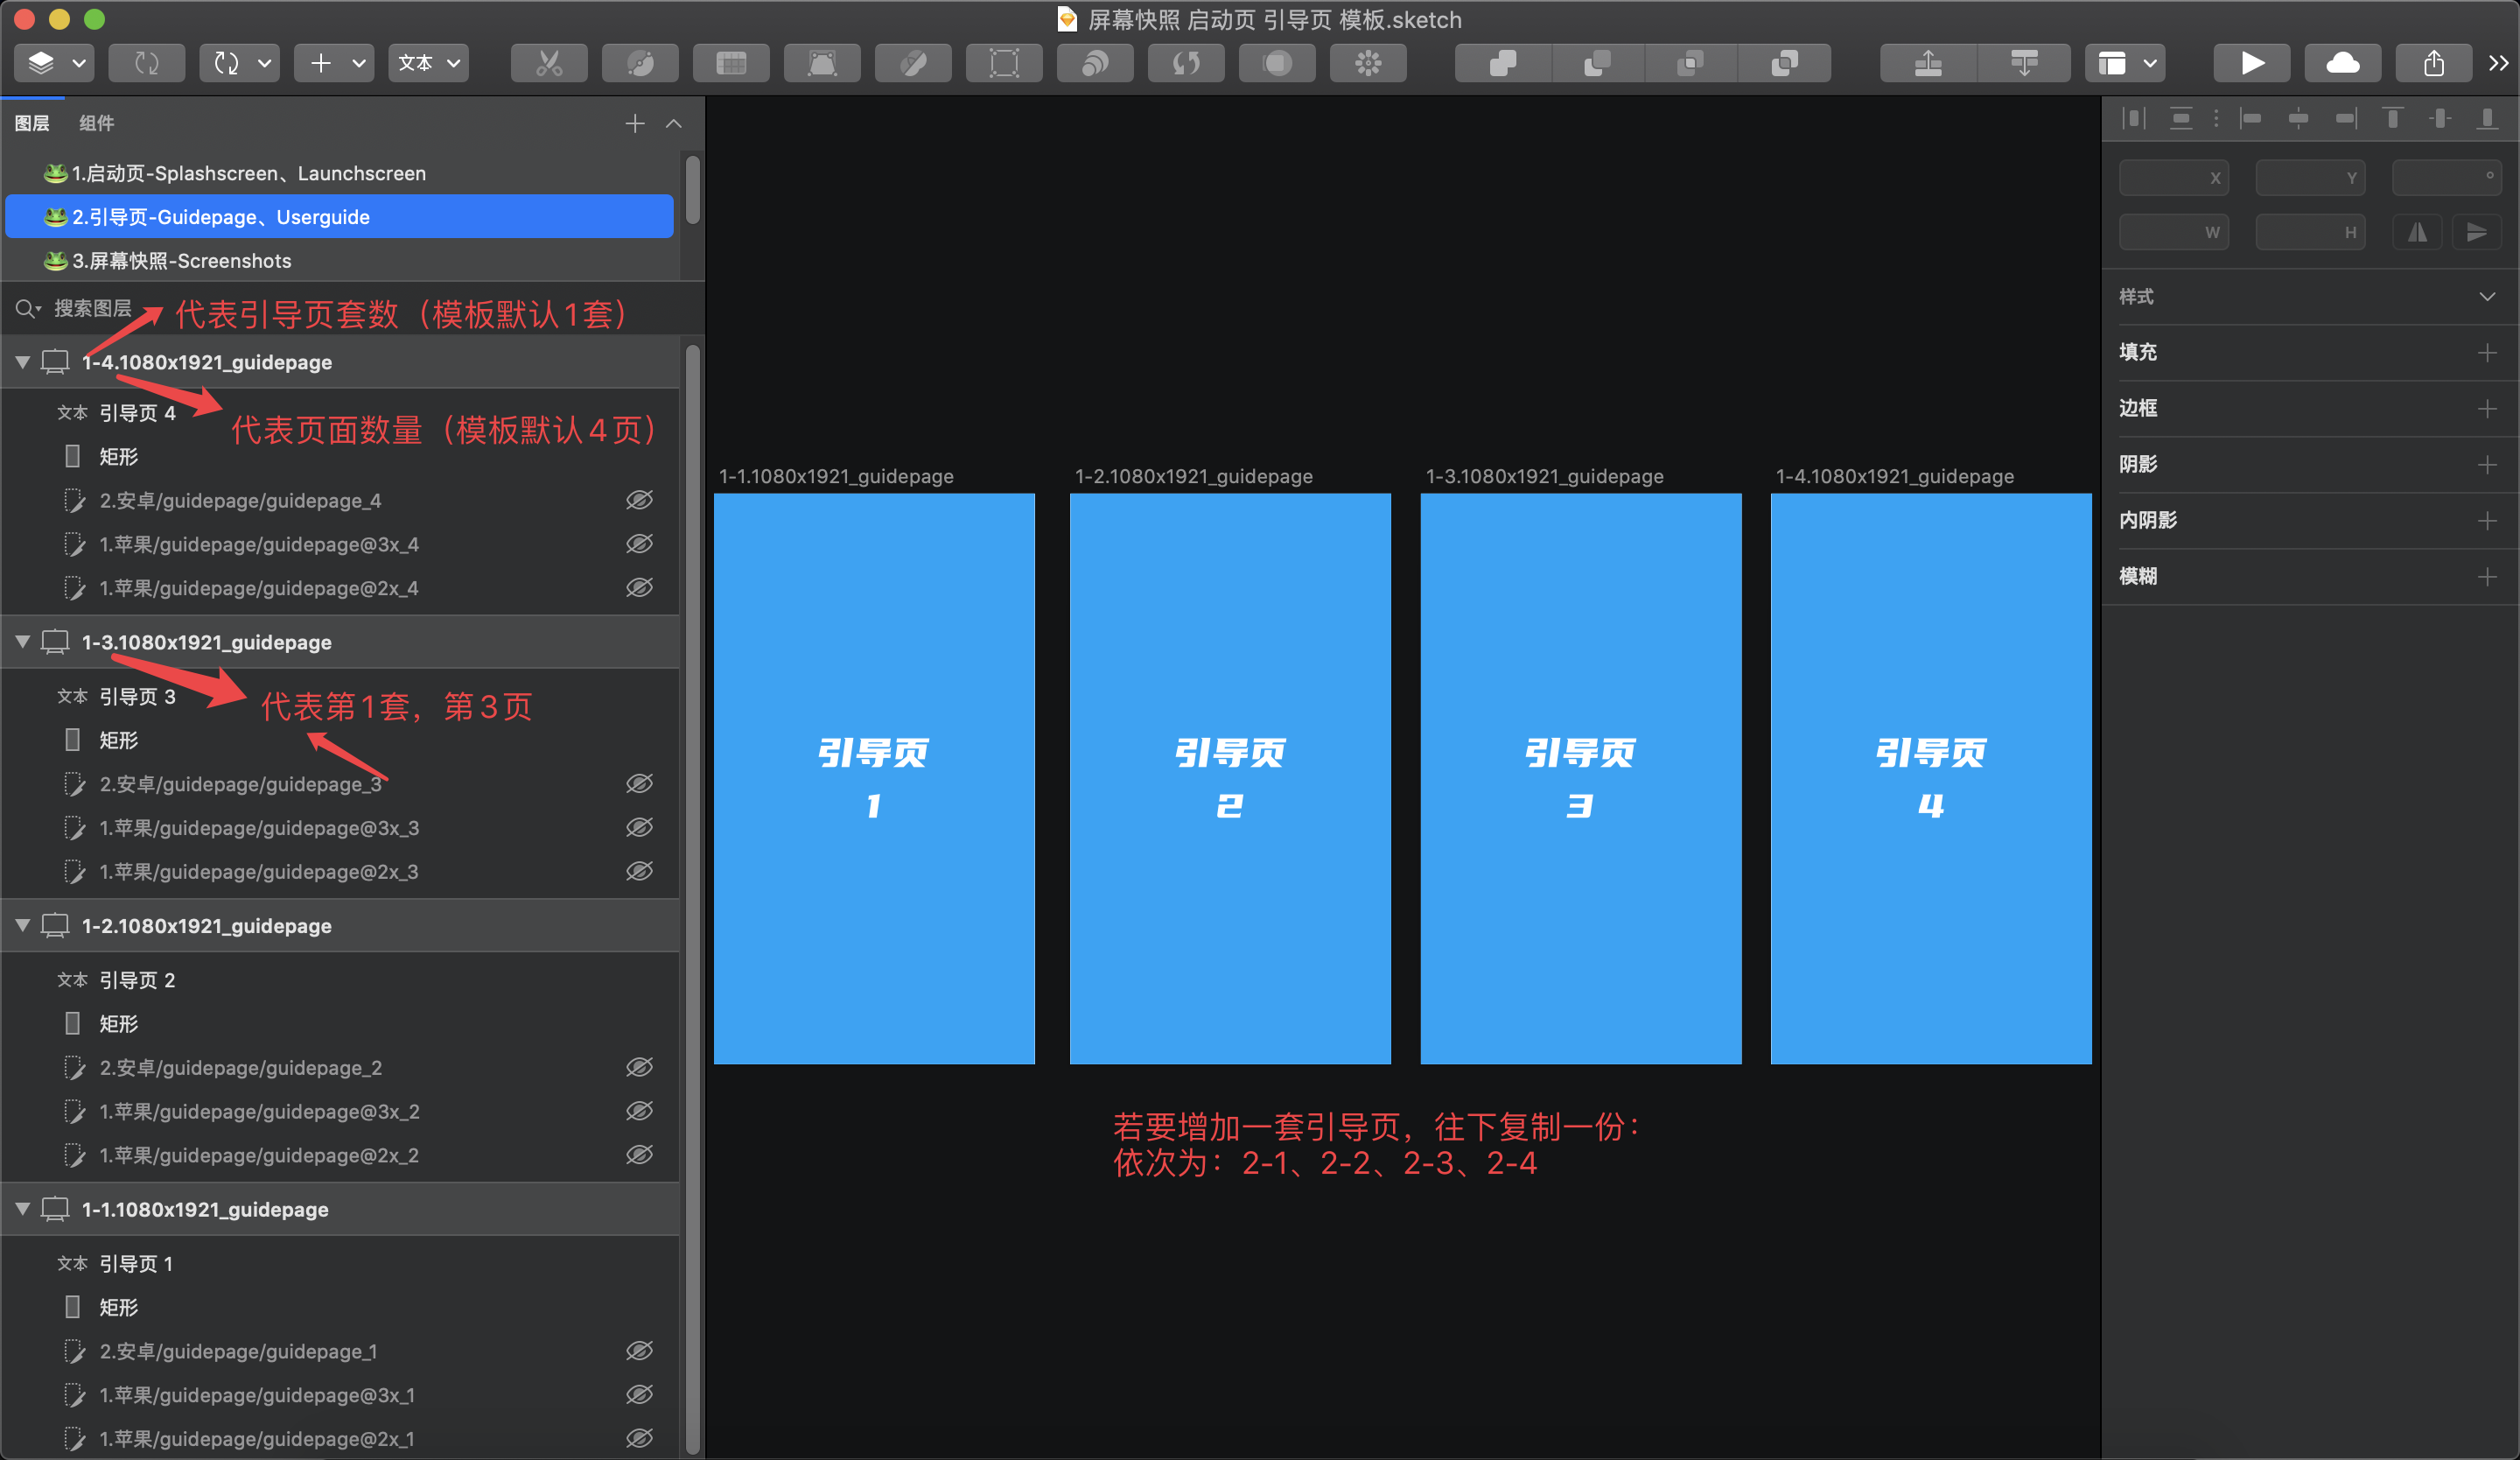Click the Scissors tool icon

point(549,64)
